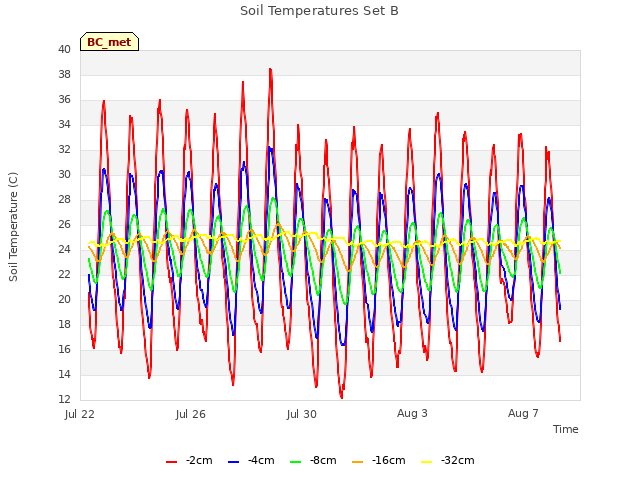Screen dimensions: 640x480
Task: Click the 36 y-axis tick label
Action: 64,99
